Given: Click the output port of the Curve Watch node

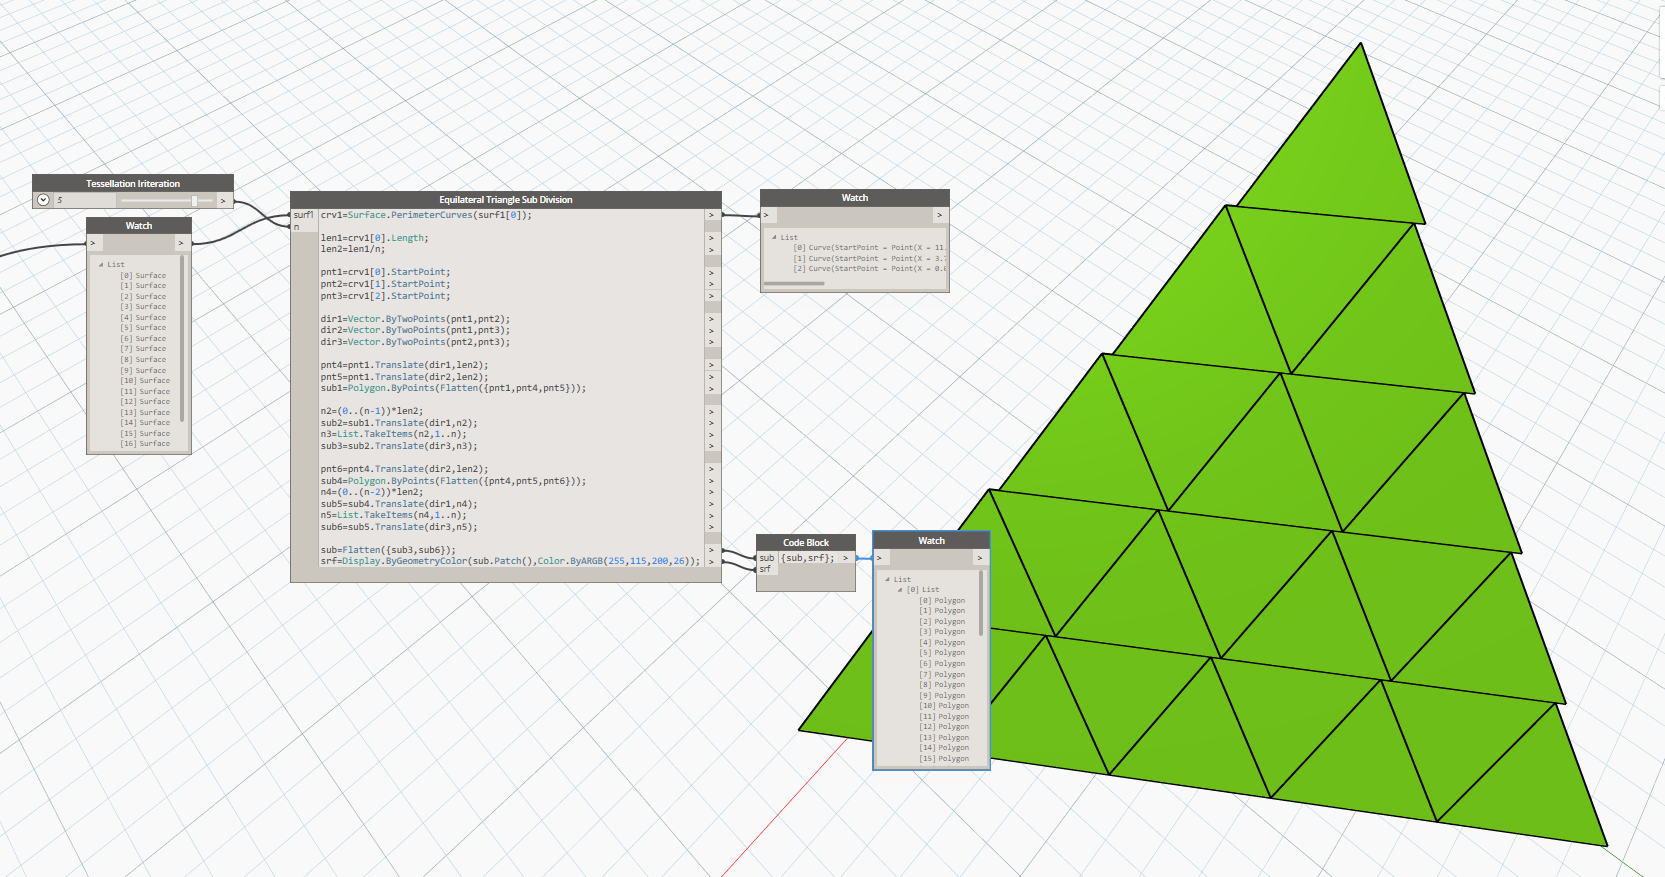Looking at the screenshot, I should (x=939, y=215).
